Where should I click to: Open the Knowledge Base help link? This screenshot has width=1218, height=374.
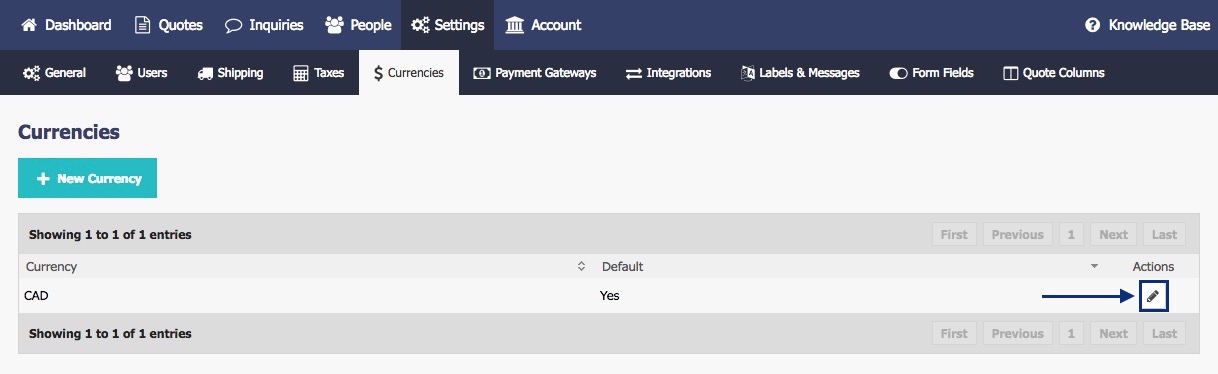pos(1147,25)
